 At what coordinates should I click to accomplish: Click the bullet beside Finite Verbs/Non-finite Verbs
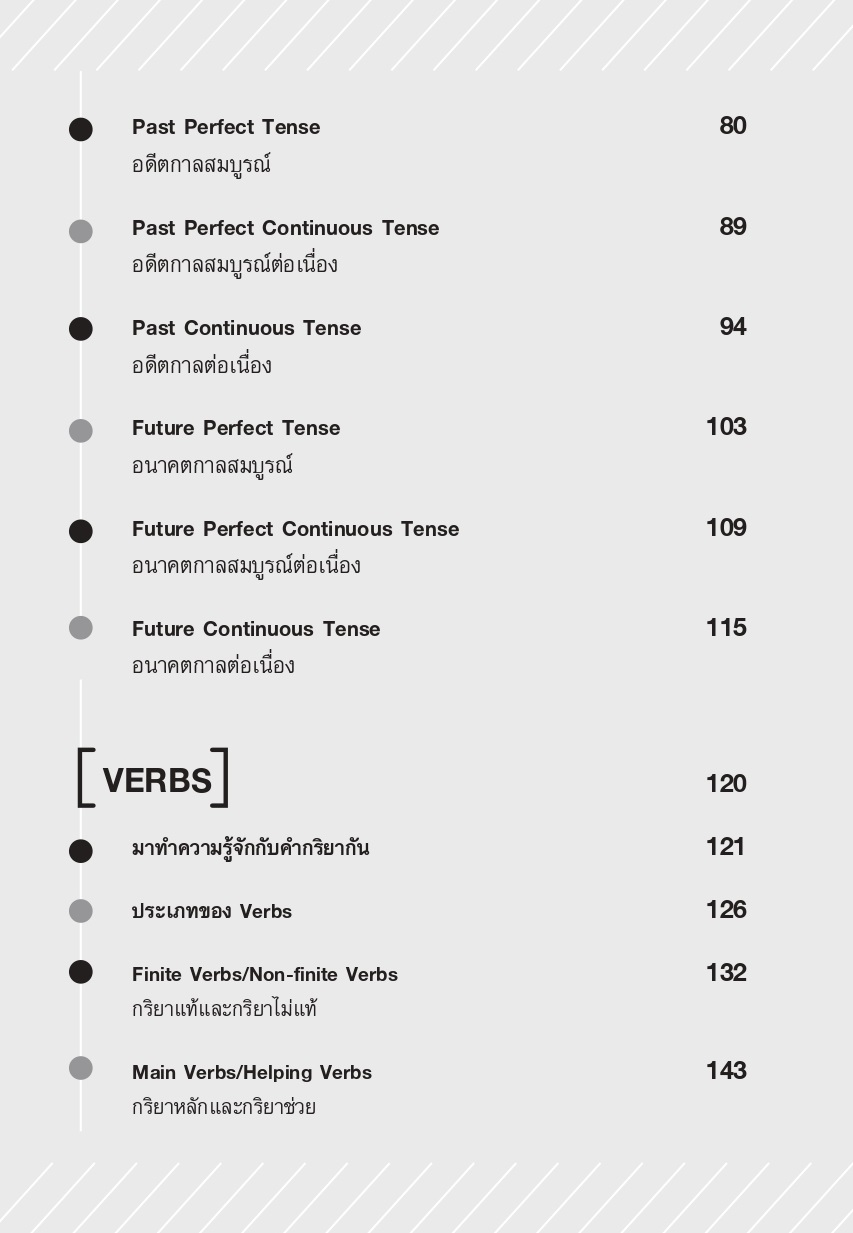(x=81, y=972)
